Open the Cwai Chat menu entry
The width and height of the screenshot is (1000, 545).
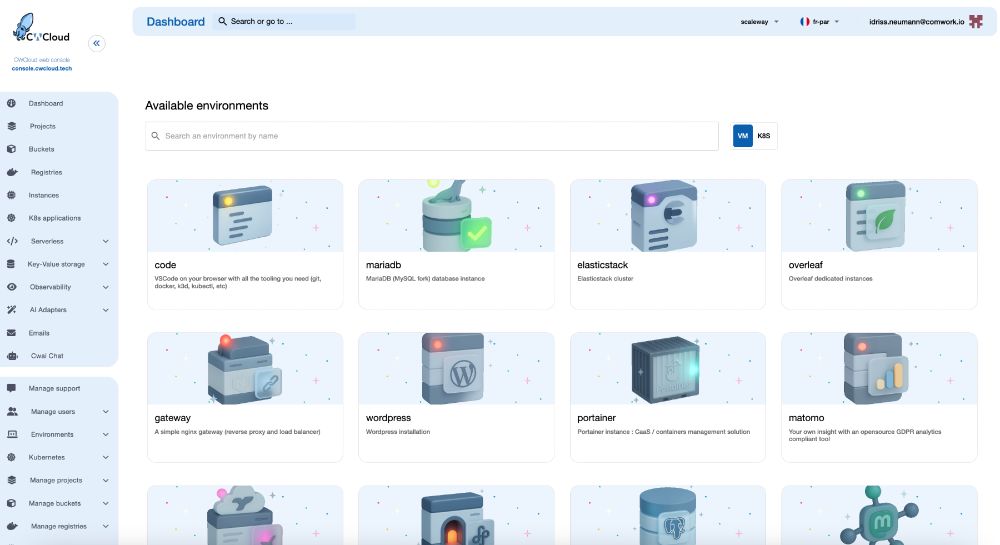click(58, 356)
